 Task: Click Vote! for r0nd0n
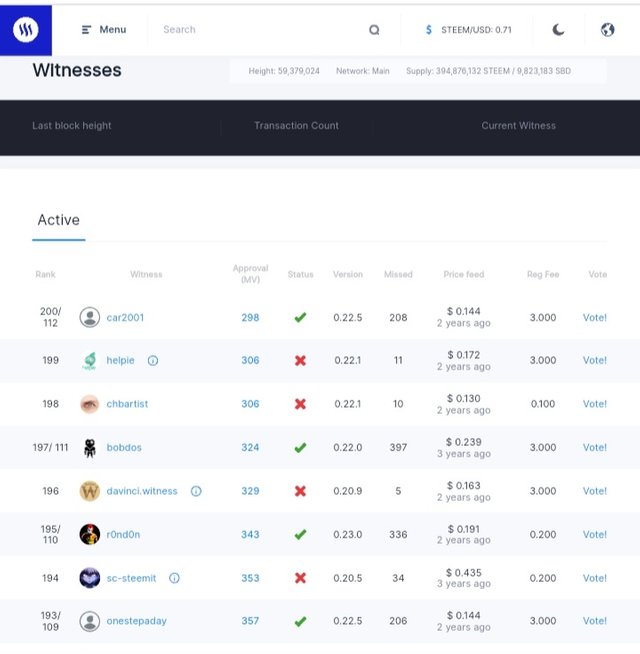click(595, 535)
